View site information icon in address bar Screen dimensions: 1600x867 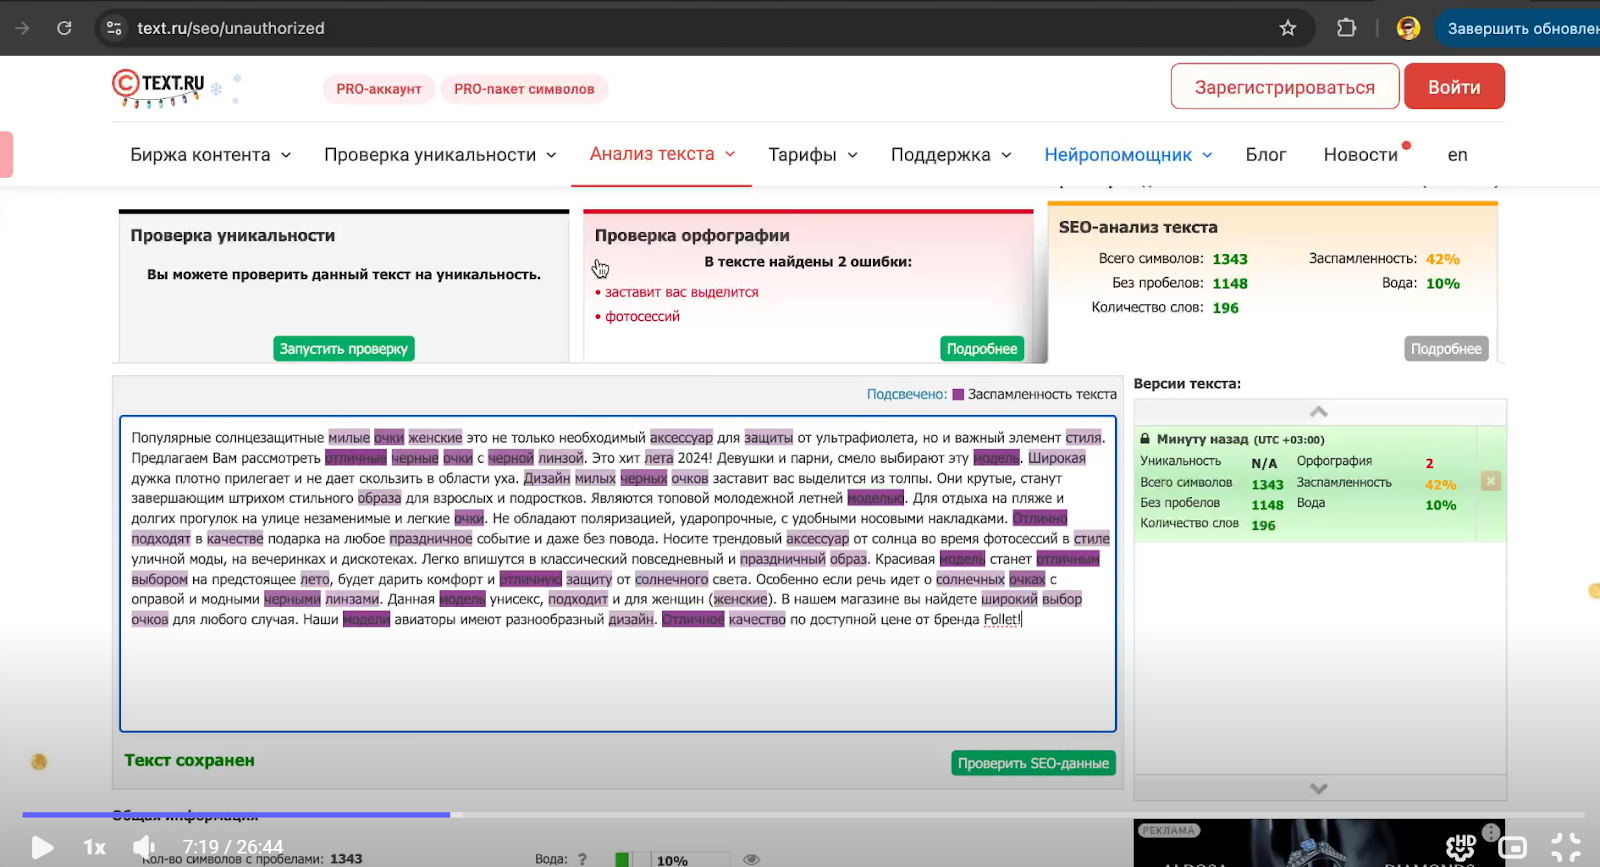114,28
